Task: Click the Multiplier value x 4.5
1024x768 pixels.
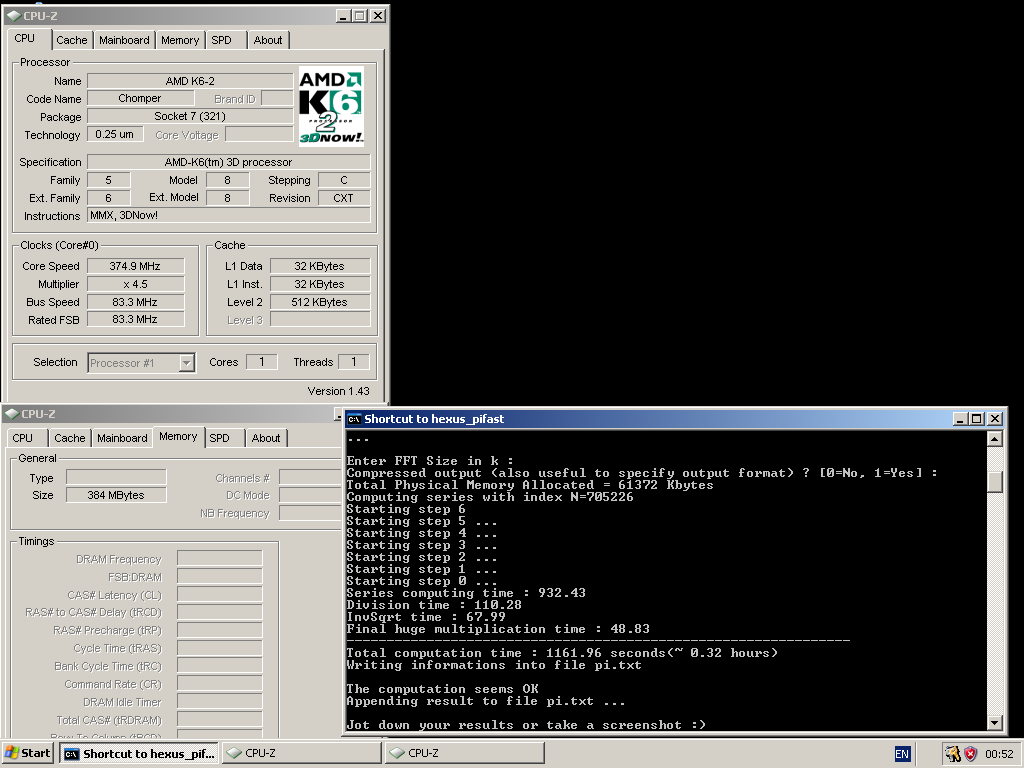Action: coord(135,284)
